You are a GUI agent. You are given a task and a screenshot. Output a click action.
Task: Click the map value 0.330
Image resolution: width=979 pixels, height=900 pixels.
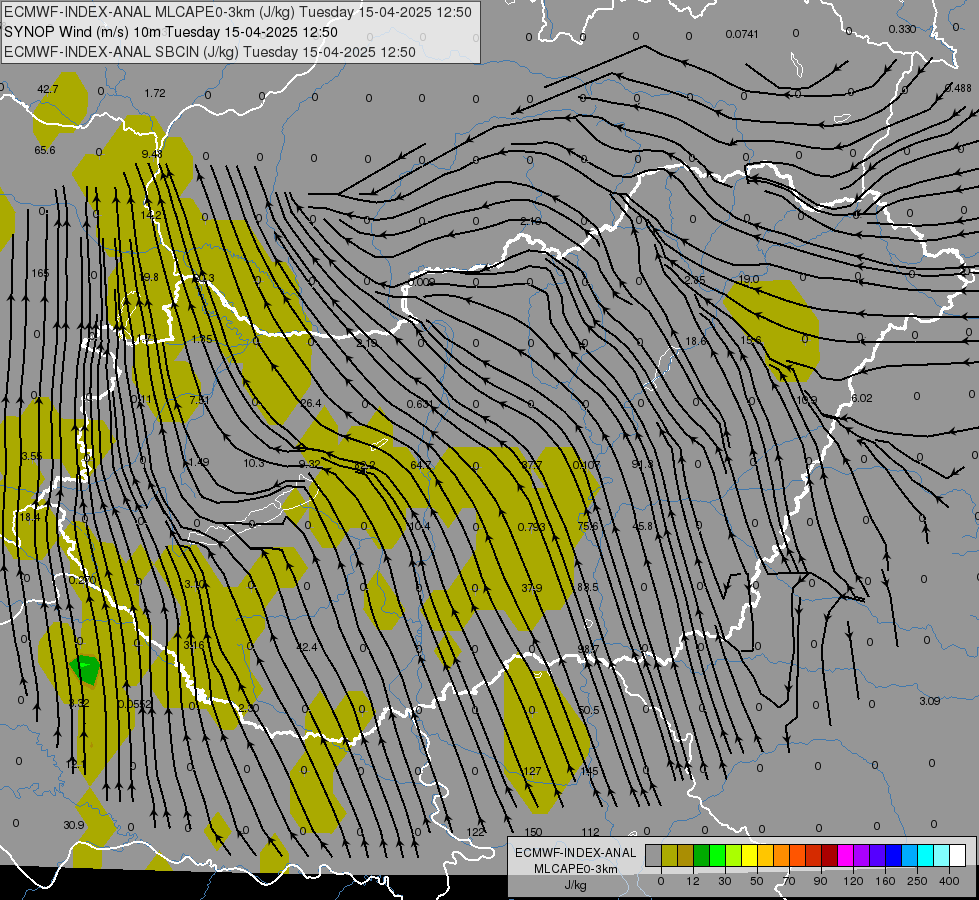902,29
